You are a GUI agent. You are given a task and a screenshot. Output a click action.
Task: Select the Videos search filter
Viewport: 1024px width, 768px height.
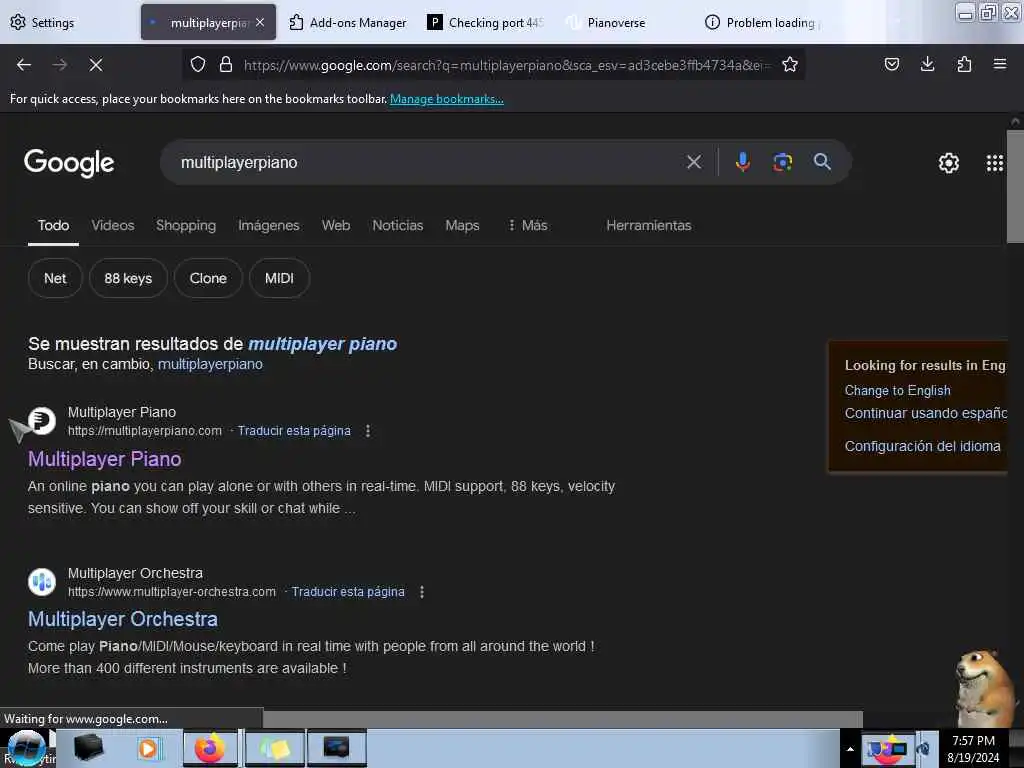point(113,225)
